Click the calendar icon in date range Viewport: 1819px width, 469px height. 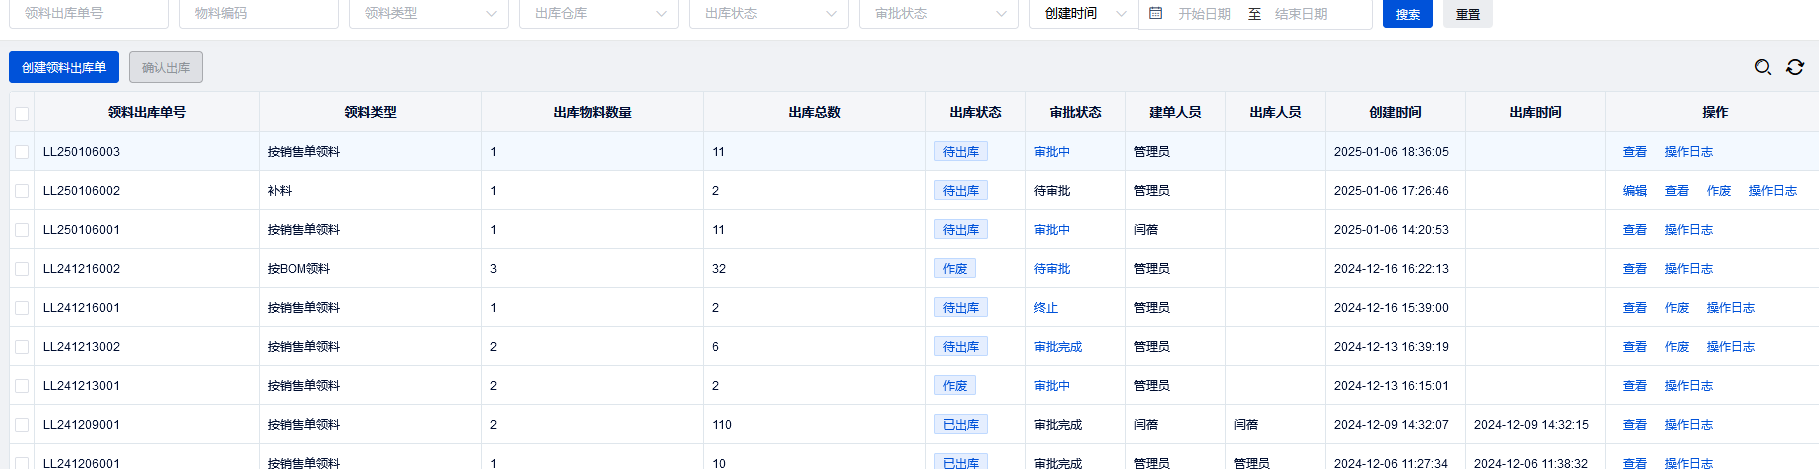[1156, 14]
